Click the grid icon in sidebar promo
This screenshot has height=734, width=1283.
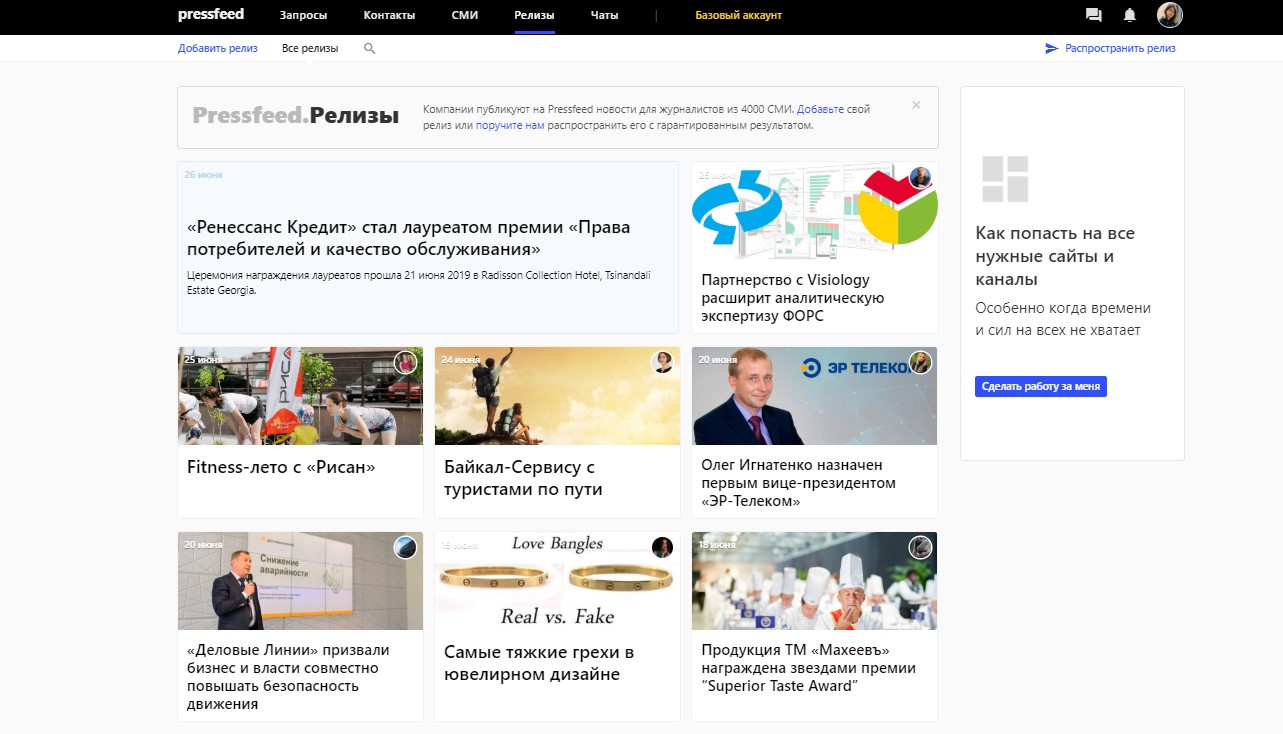pyautogui.click(x=1005, y=179)
